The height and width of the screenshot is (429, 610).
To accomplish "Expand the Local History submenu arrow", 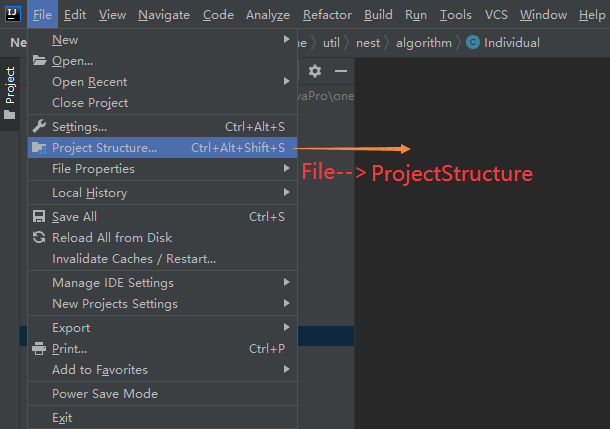I will point(287,193).
